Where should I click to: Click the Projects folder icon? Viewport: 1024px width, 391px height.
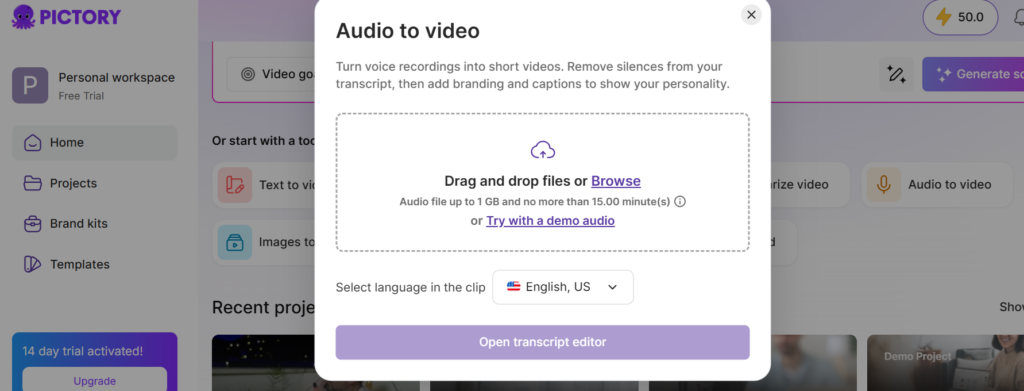coord(33,183)
